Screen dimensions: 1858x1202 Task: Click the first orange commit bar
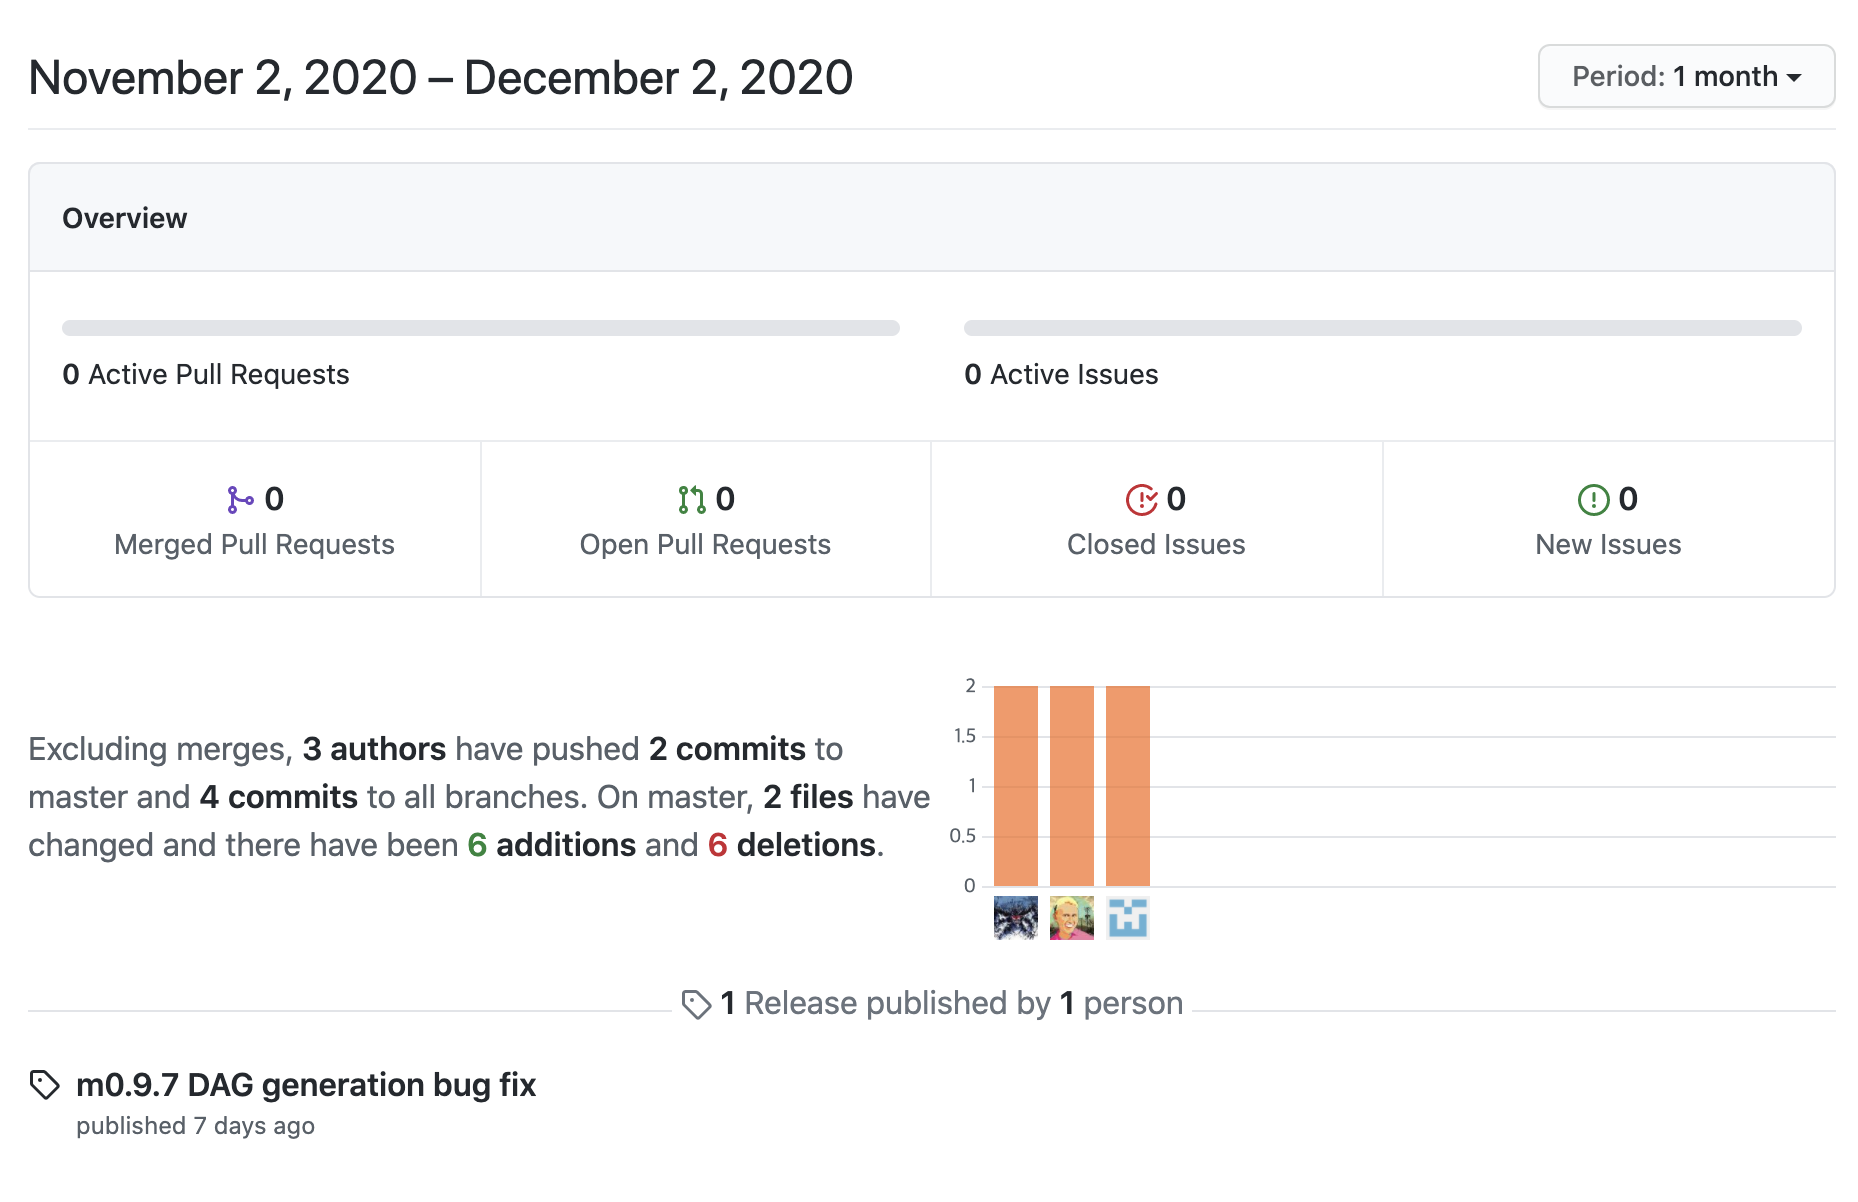point(1016,786)
